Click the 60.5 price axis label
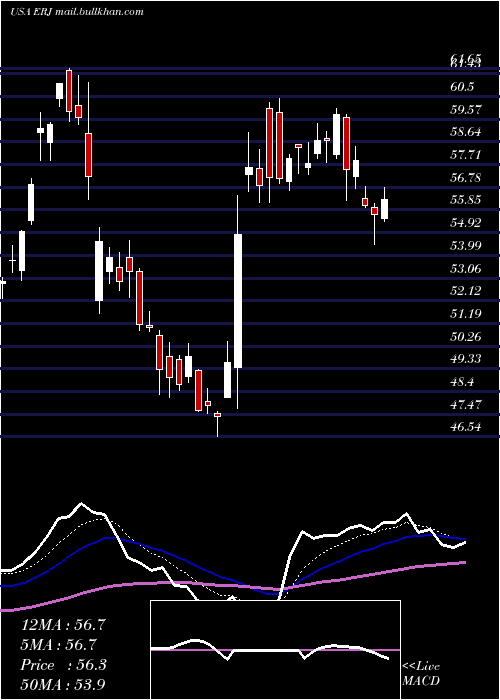Image resolution: width=500 pixels, height=700 pixels. pyautogui.click(x=462, y=87)
